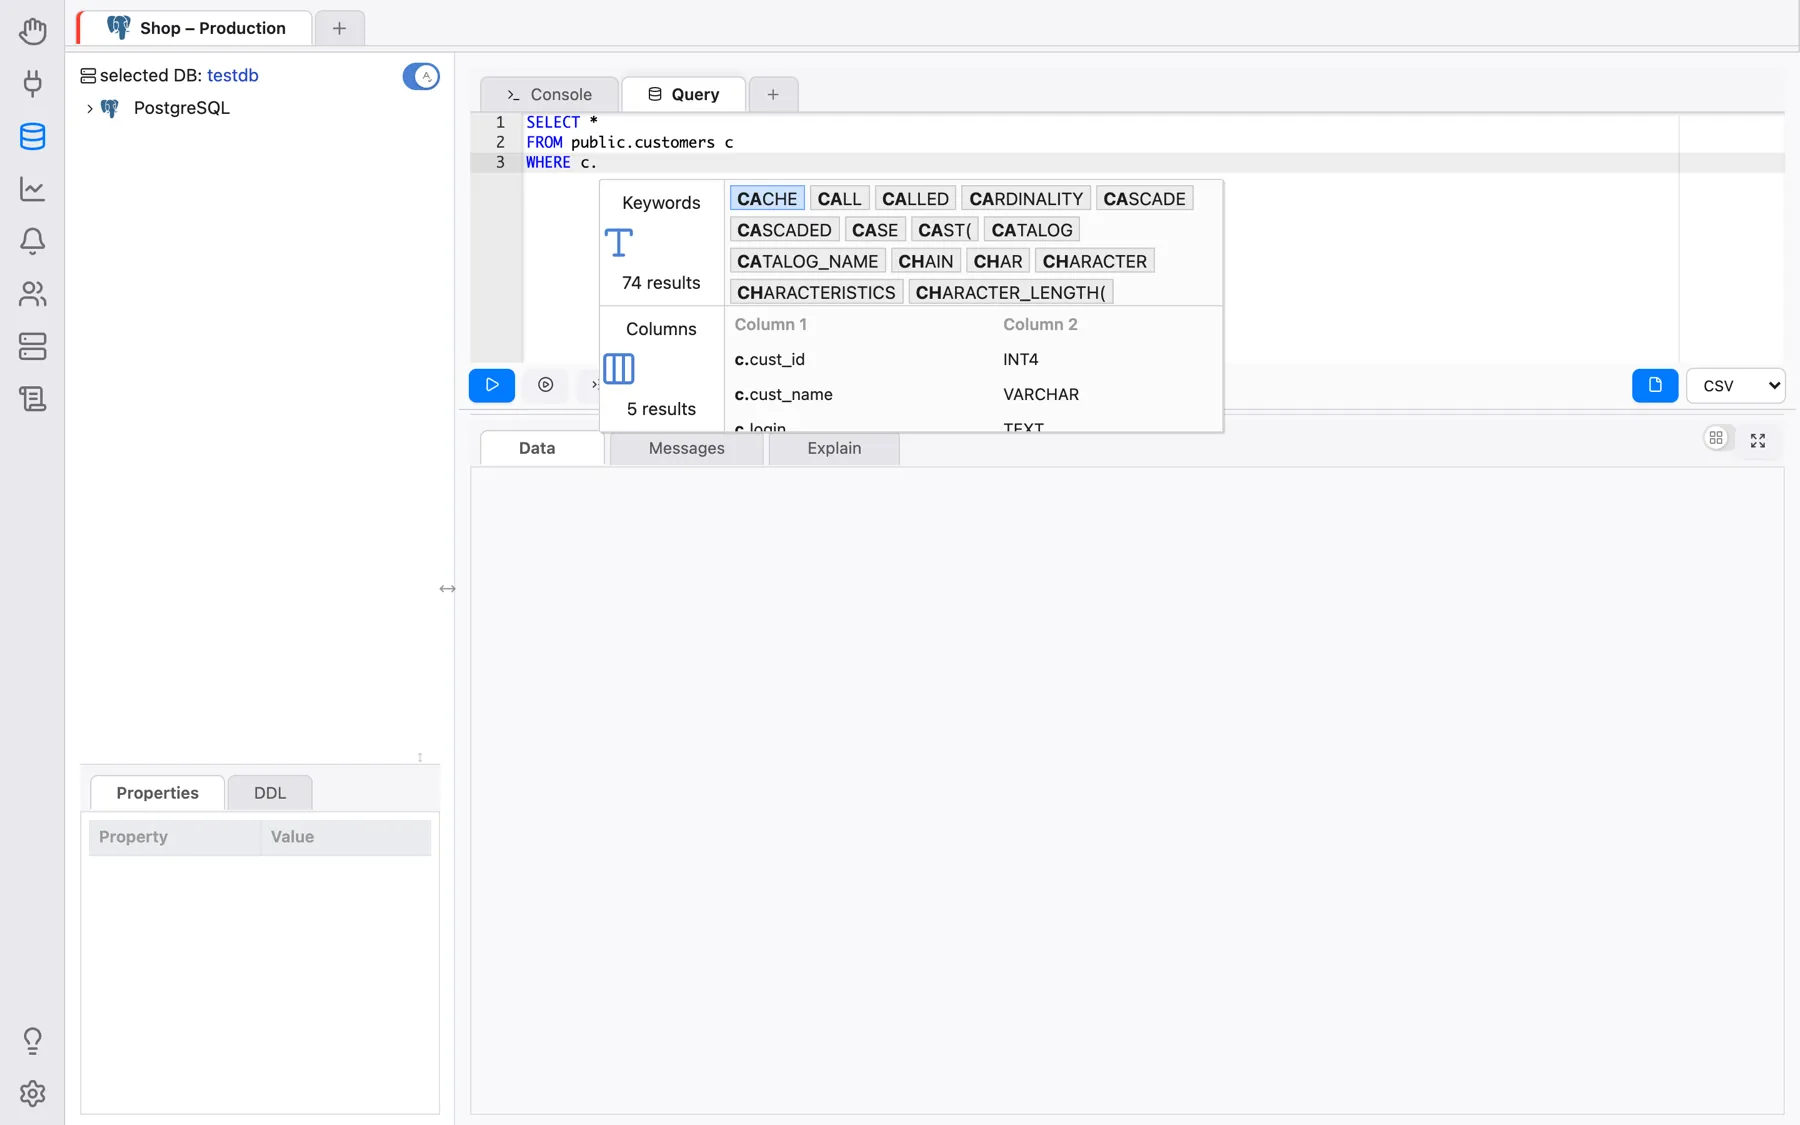Screen dimensions: 1800x1125
Task: Open the hand icon in left sidebar
Action: (32, 31)
